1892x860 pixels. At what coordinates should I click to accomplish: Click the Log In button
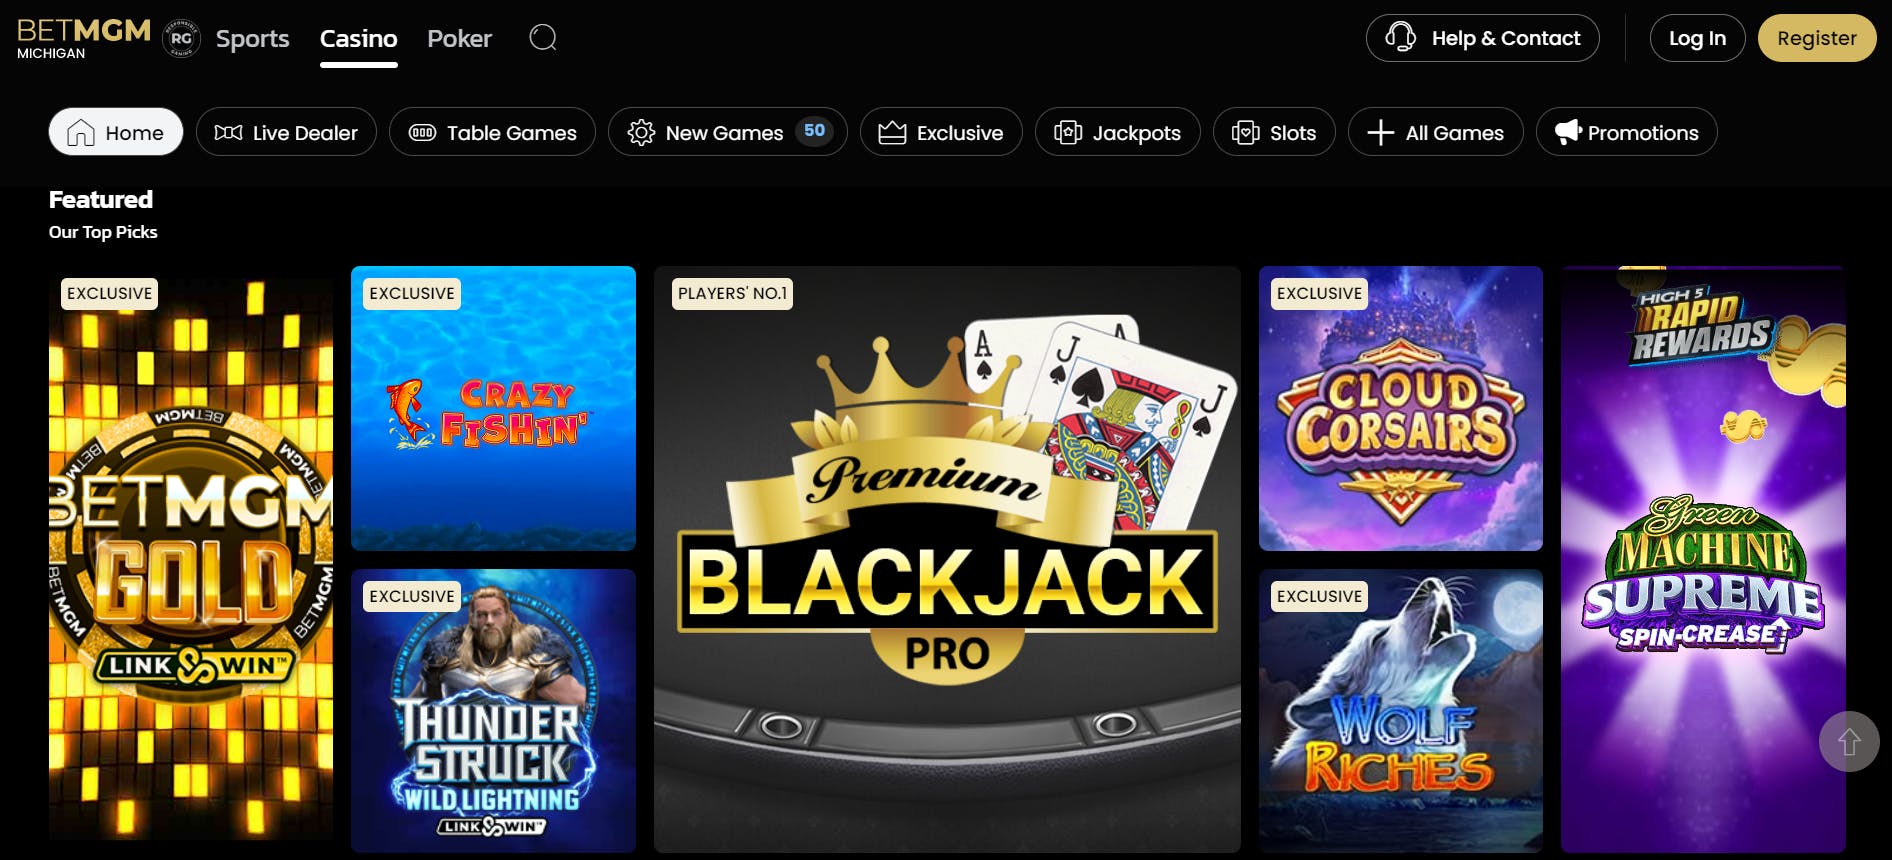point(1697,38)
